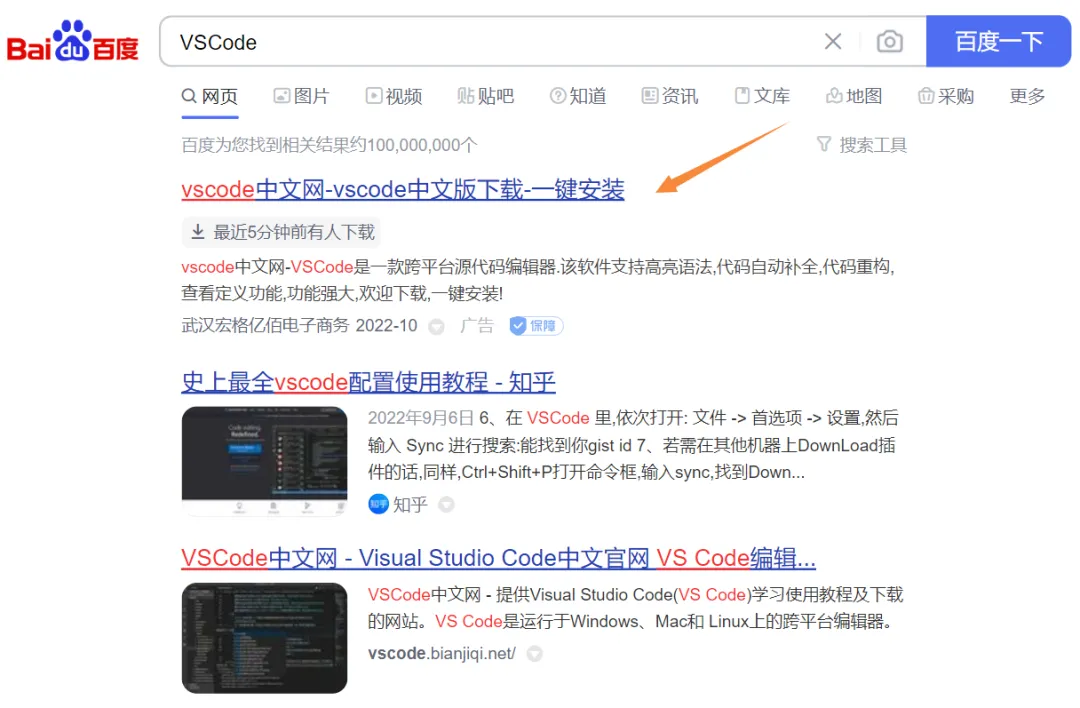Image resolution: width=1080 pixels, height=708 pixels.
Task: Click the 知乎 source avatar icon
Action: [378, 505]
